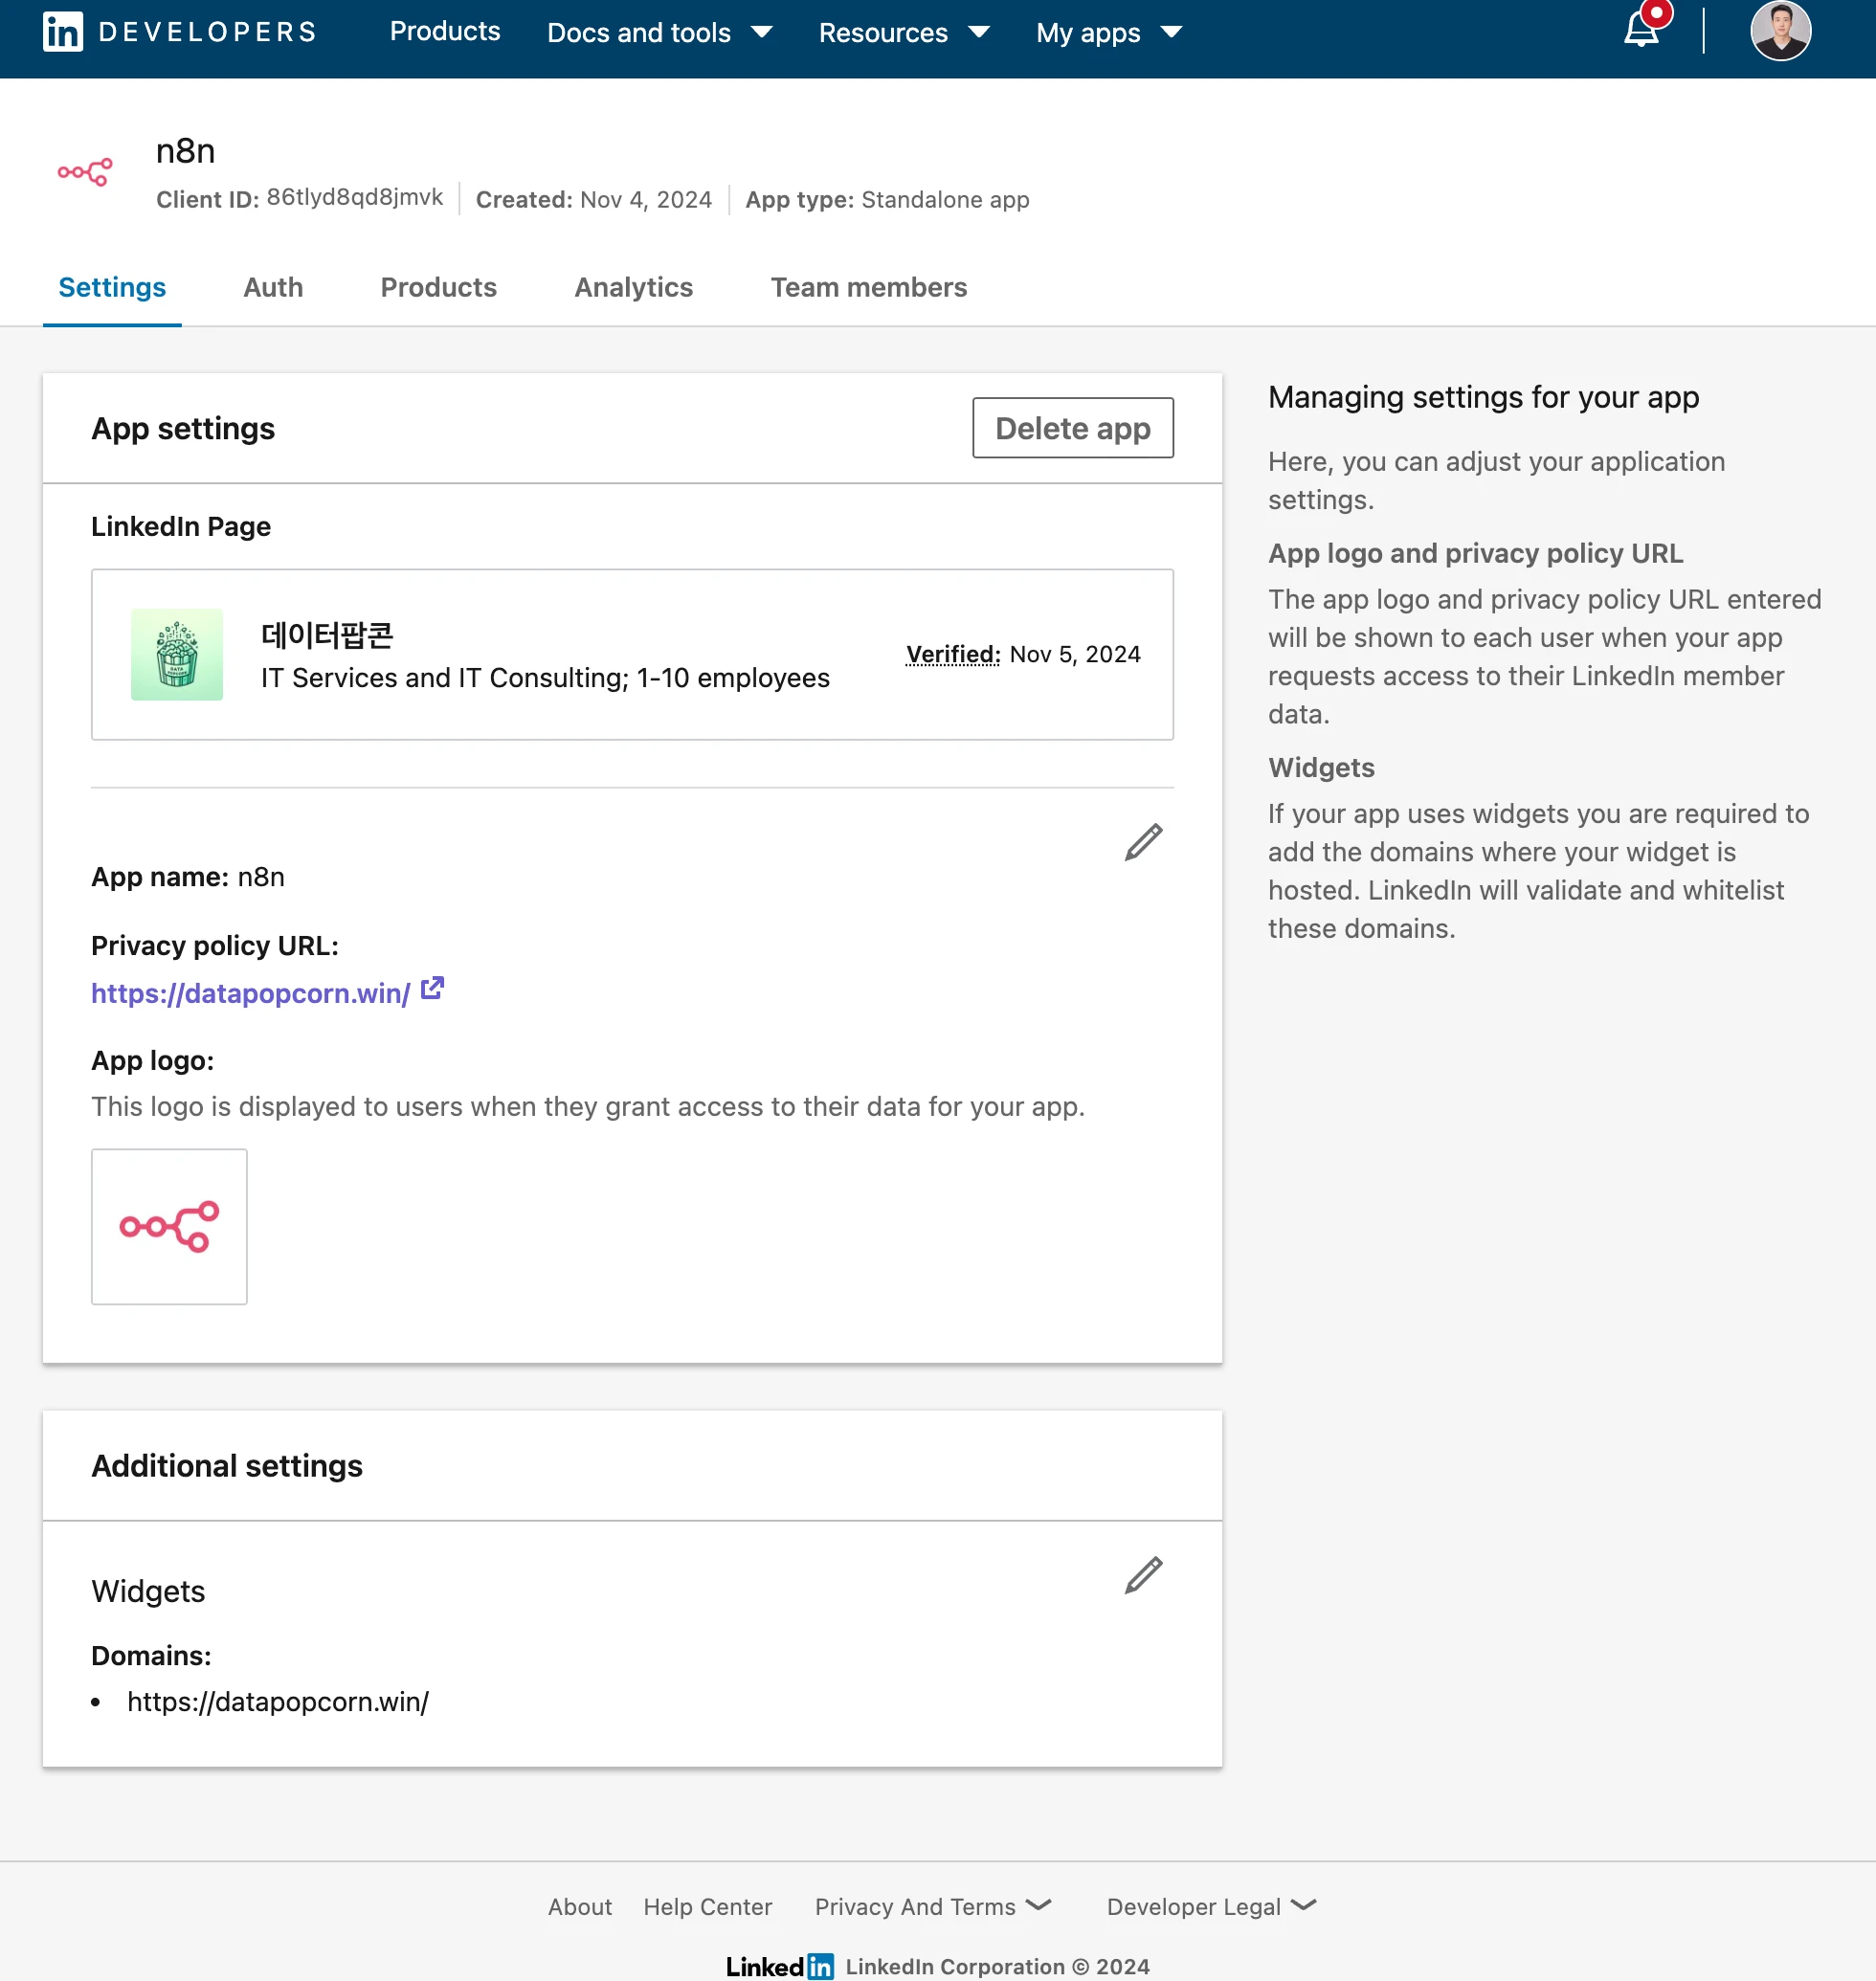Click the Delete app button
Image resolution: width=1876 pixels, height=1981 pixels.
[x=1073, y=428]
